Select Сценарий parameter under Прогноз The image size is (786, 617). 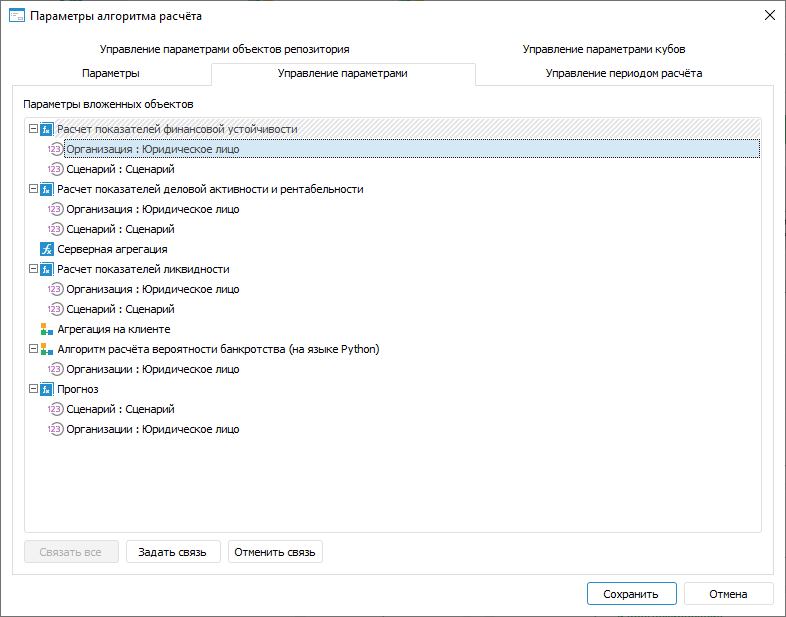point(119,409)
